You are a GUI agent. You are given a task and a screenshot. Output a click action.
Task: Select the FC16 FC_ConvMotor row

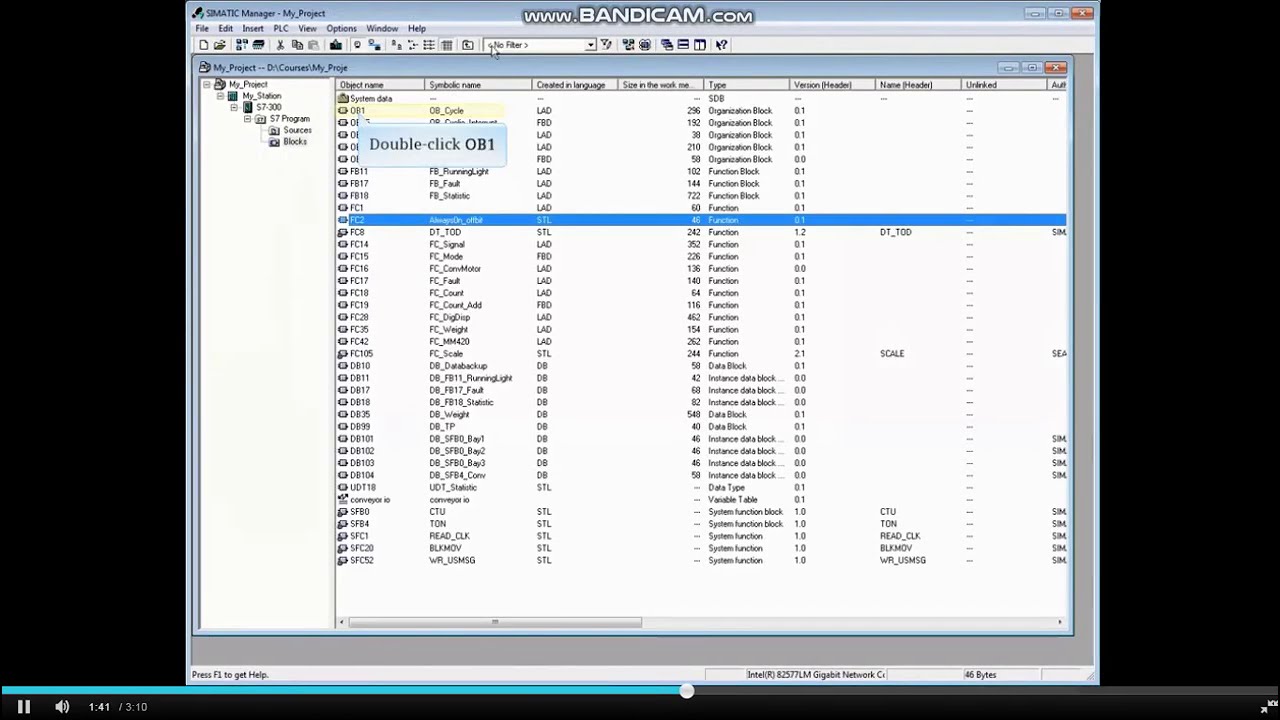701,269
